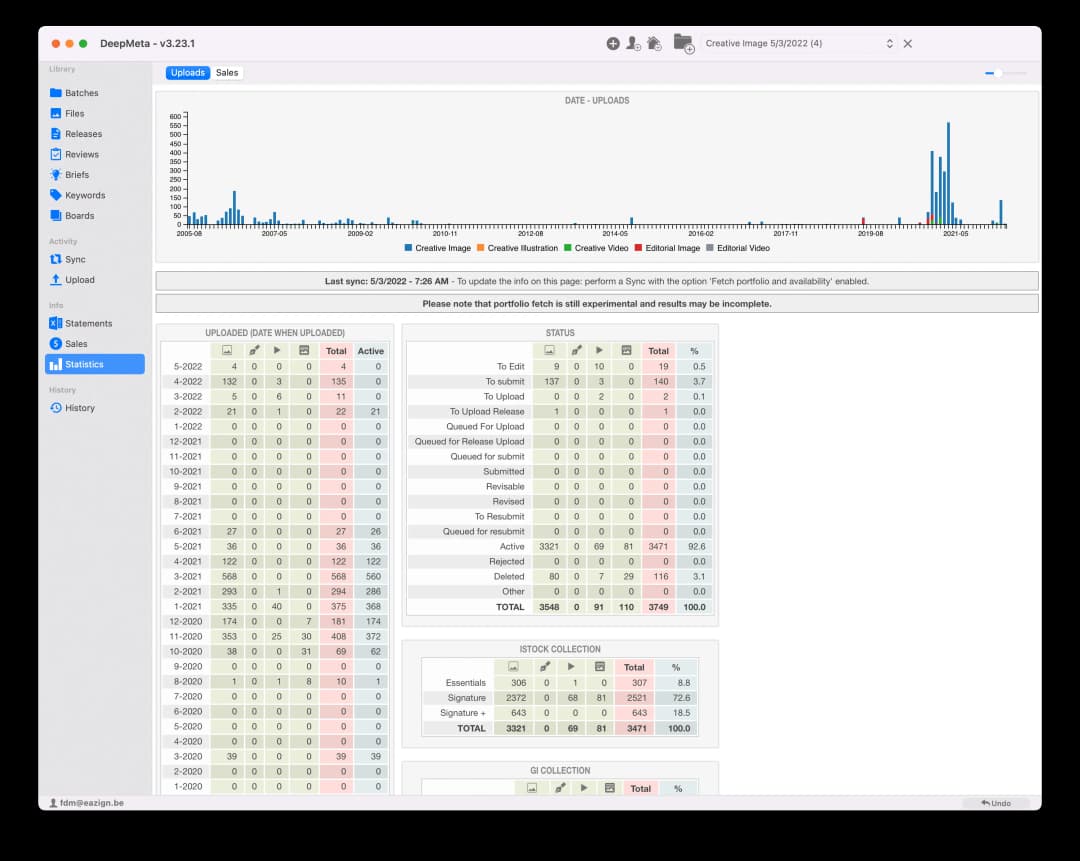This screenshot has width=1080, height=861.
Task: Click the fdm@eazign.be account label
Action: pos(87,803)
